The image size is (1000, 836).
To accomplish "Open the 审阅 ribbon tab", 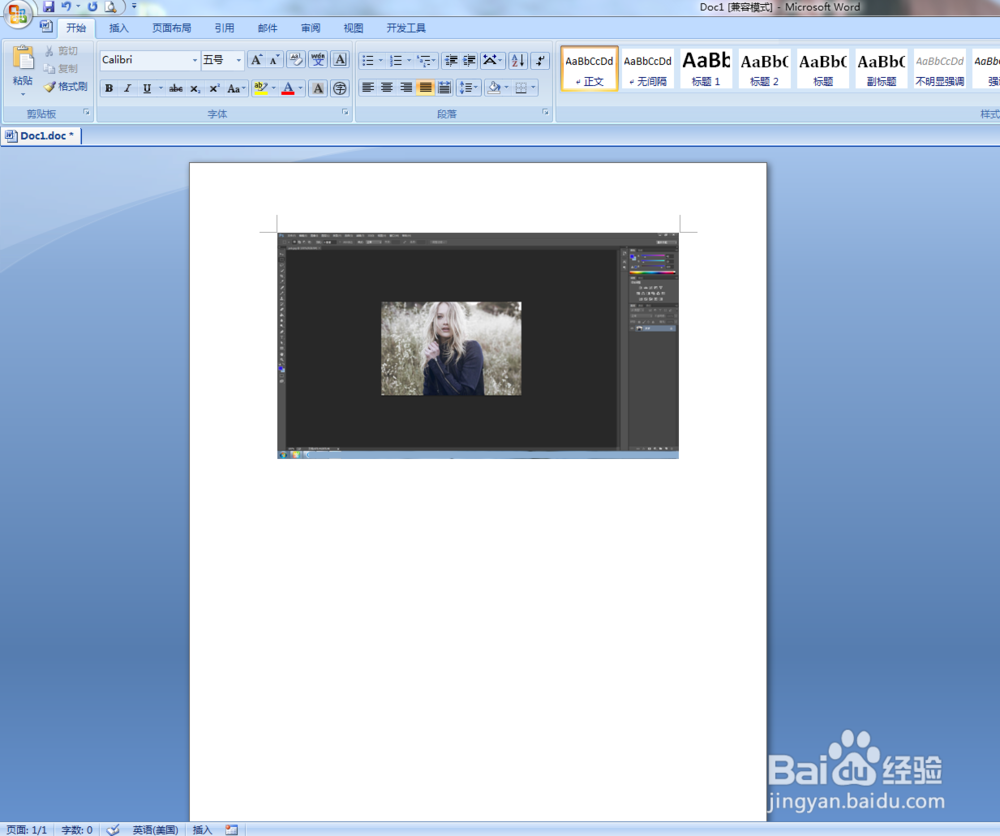I will coord(311,28).
